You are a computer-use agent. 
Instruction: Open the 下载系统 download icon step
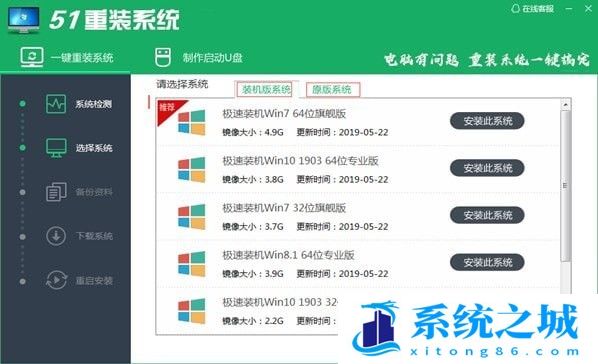[56, 236]
